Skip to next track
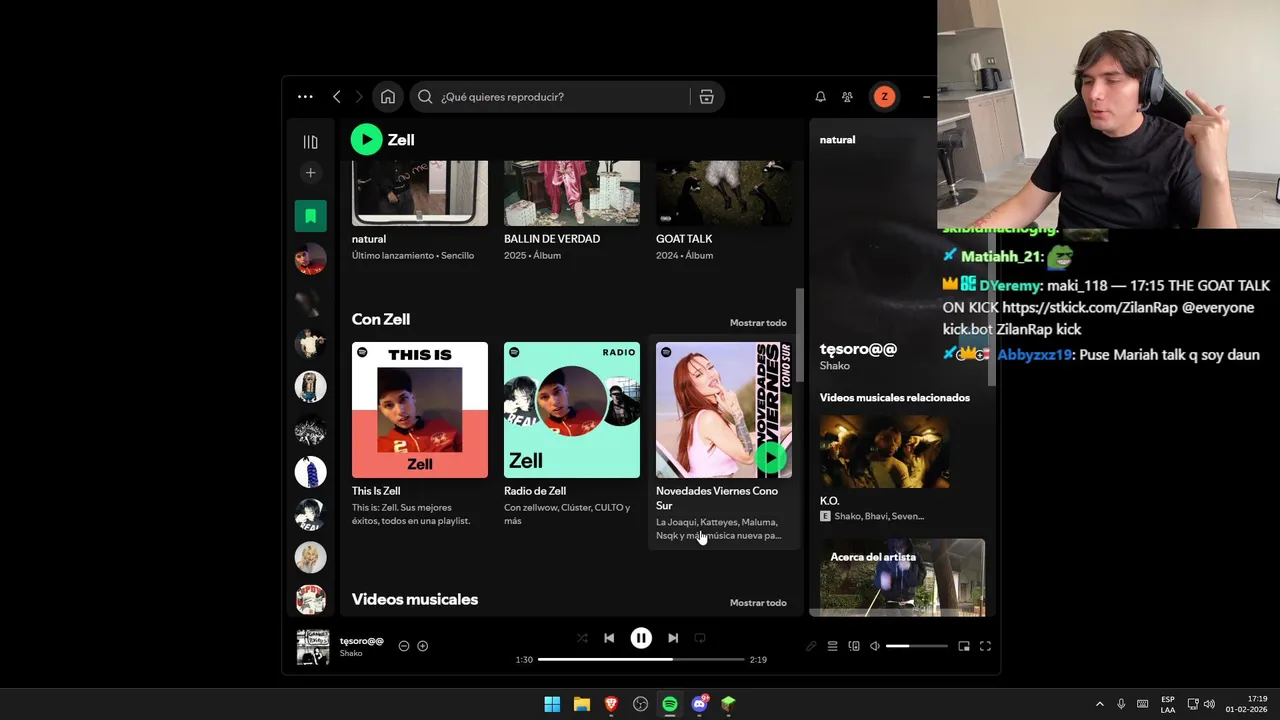 click(x=673, y=638)
